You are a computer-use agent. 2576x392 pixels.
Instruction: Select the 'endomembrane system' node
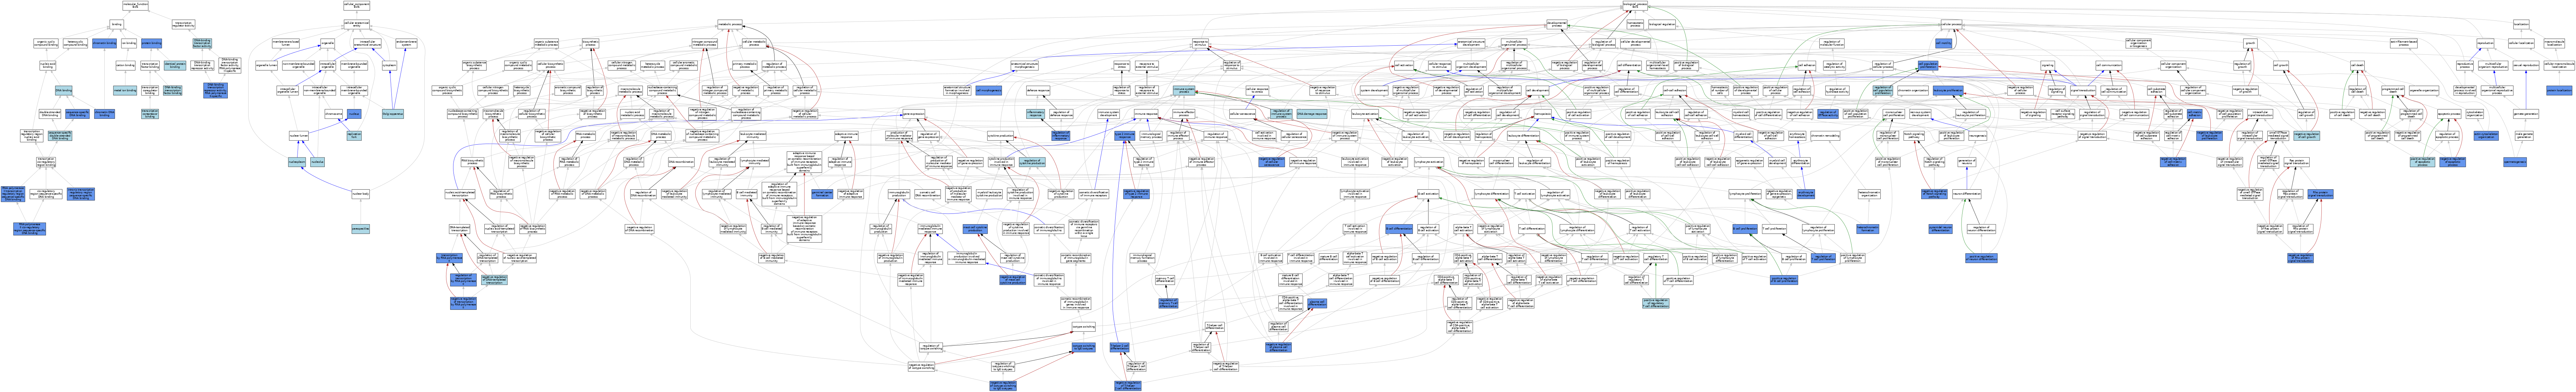[x=407, y=43]
